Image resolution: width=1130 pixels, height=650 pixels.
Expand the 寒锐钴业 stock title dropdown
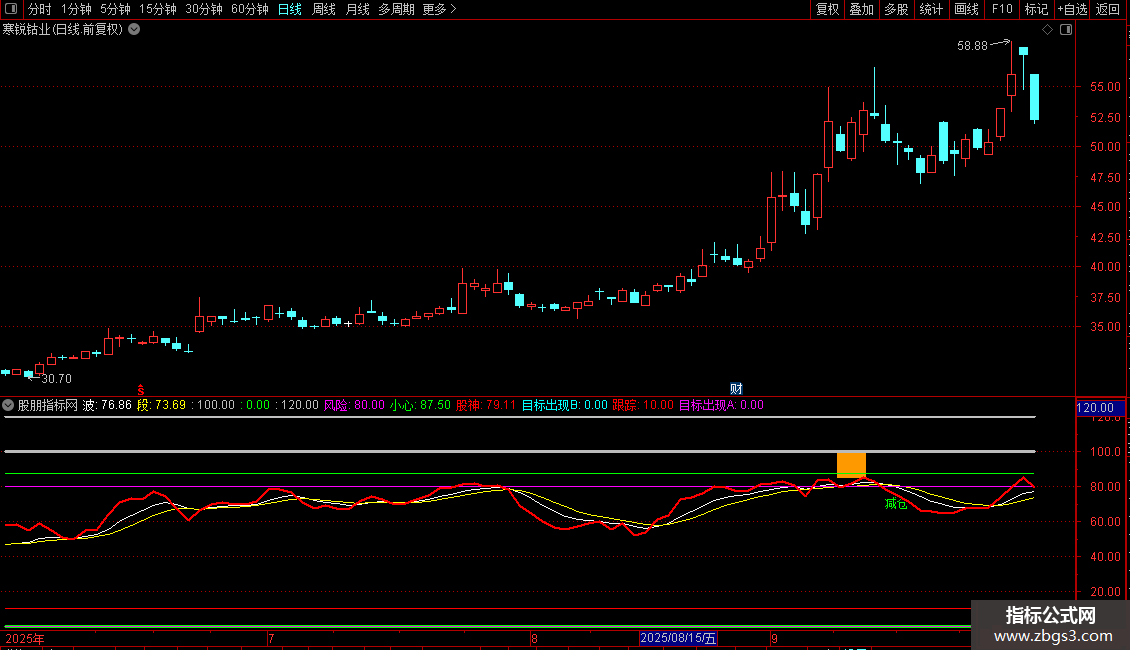coord(134,30)
